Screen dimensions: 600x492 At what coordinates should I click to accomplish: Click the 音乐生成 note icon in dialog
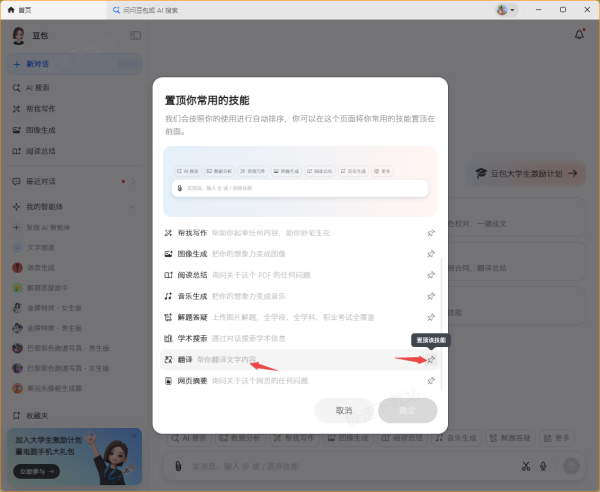point(168,296)
